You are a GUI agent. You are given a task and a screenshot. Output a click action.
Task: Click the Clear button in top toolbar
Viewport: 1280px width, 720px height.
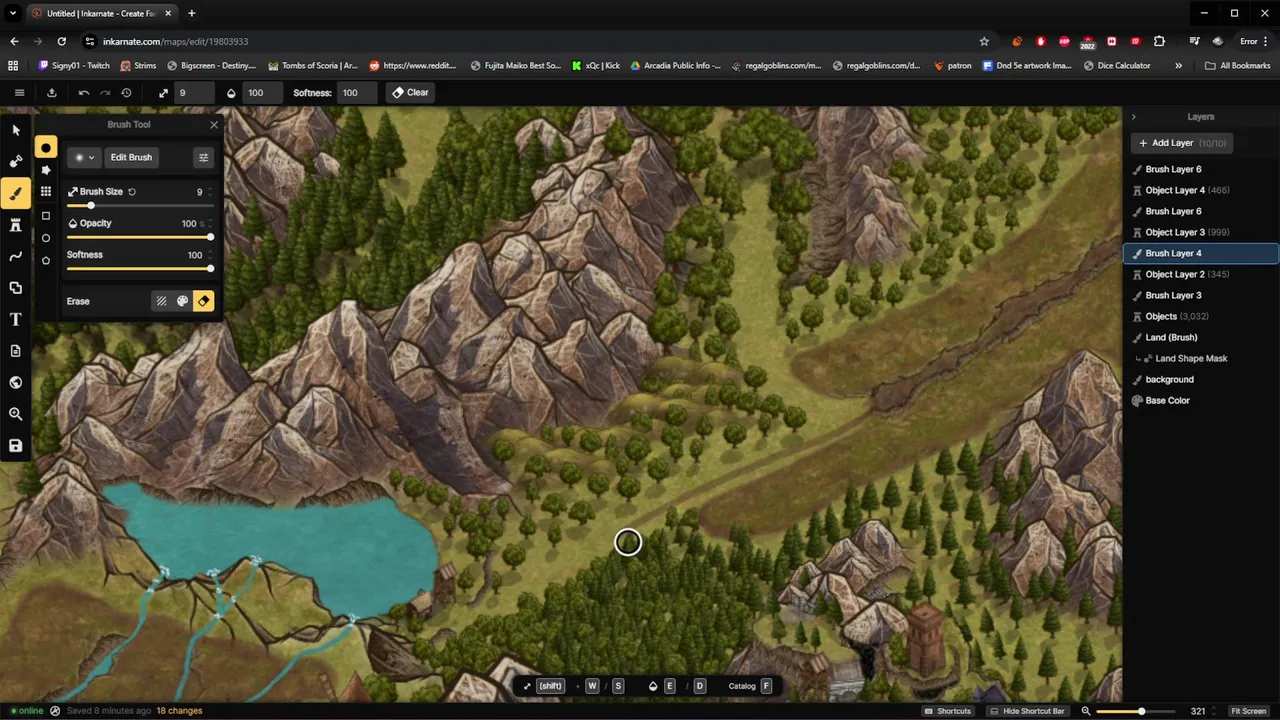pyautogui.click(x=410, y=92)
